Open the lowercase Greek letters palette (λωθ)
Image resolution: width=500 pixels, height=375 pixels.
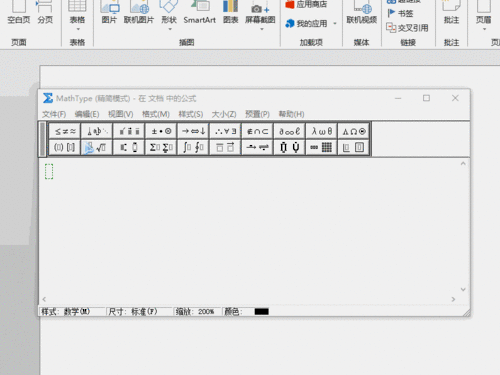click(322, 131)
